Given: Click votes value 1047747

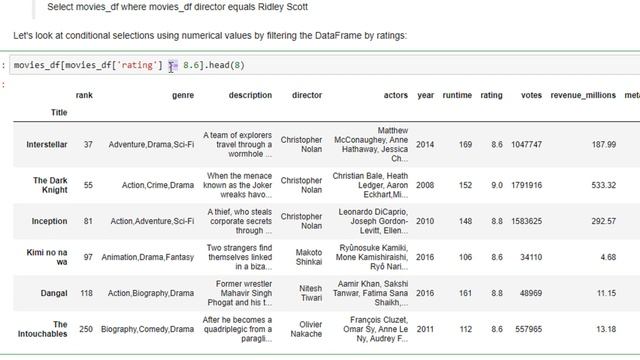Looking at the screenshot, I should 527,144.
